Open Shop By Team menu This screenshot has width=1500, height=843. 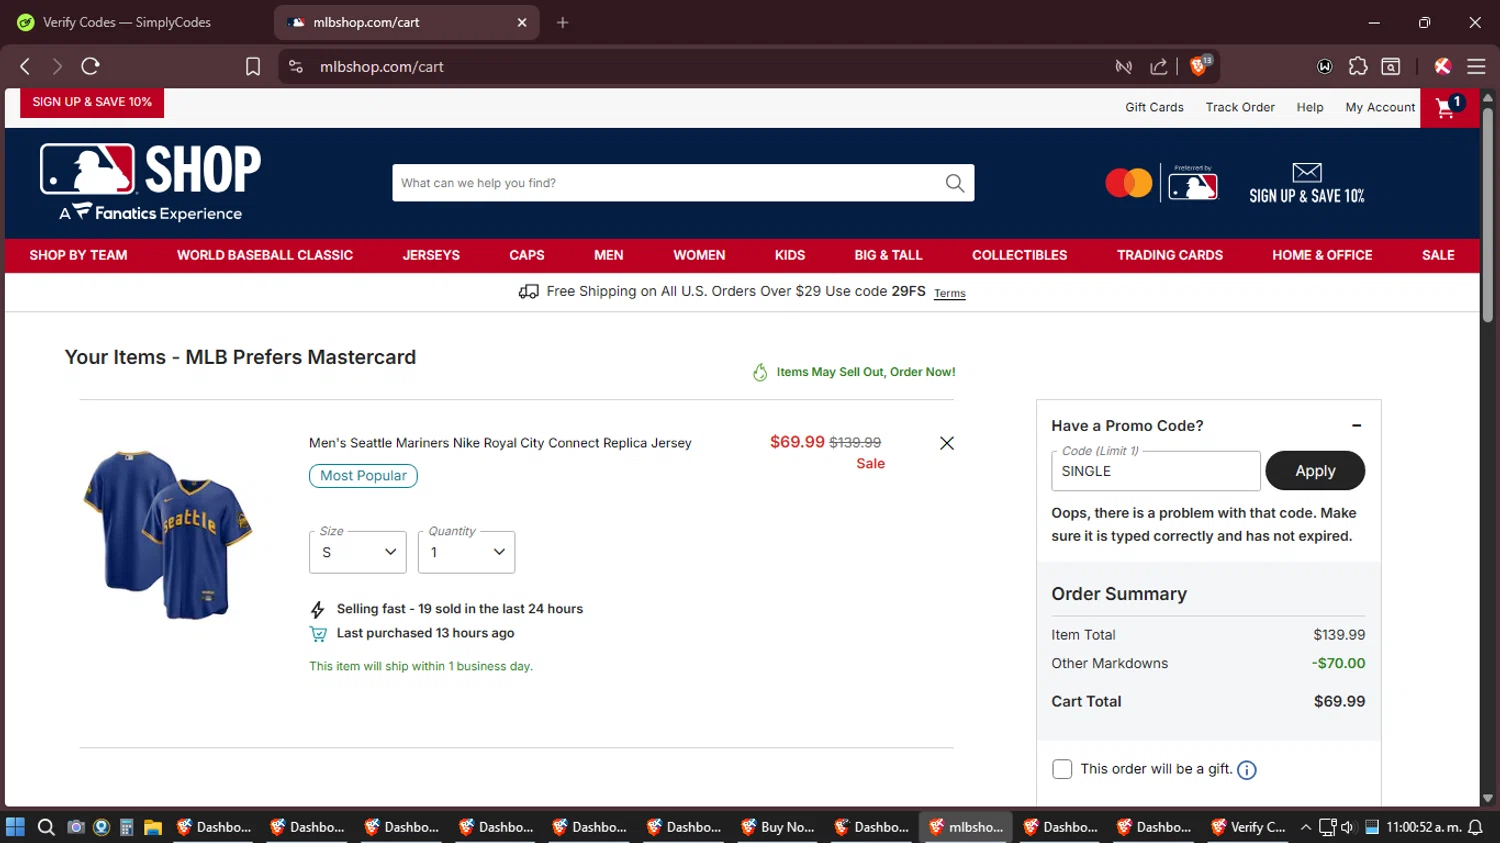tap(78, 255)
